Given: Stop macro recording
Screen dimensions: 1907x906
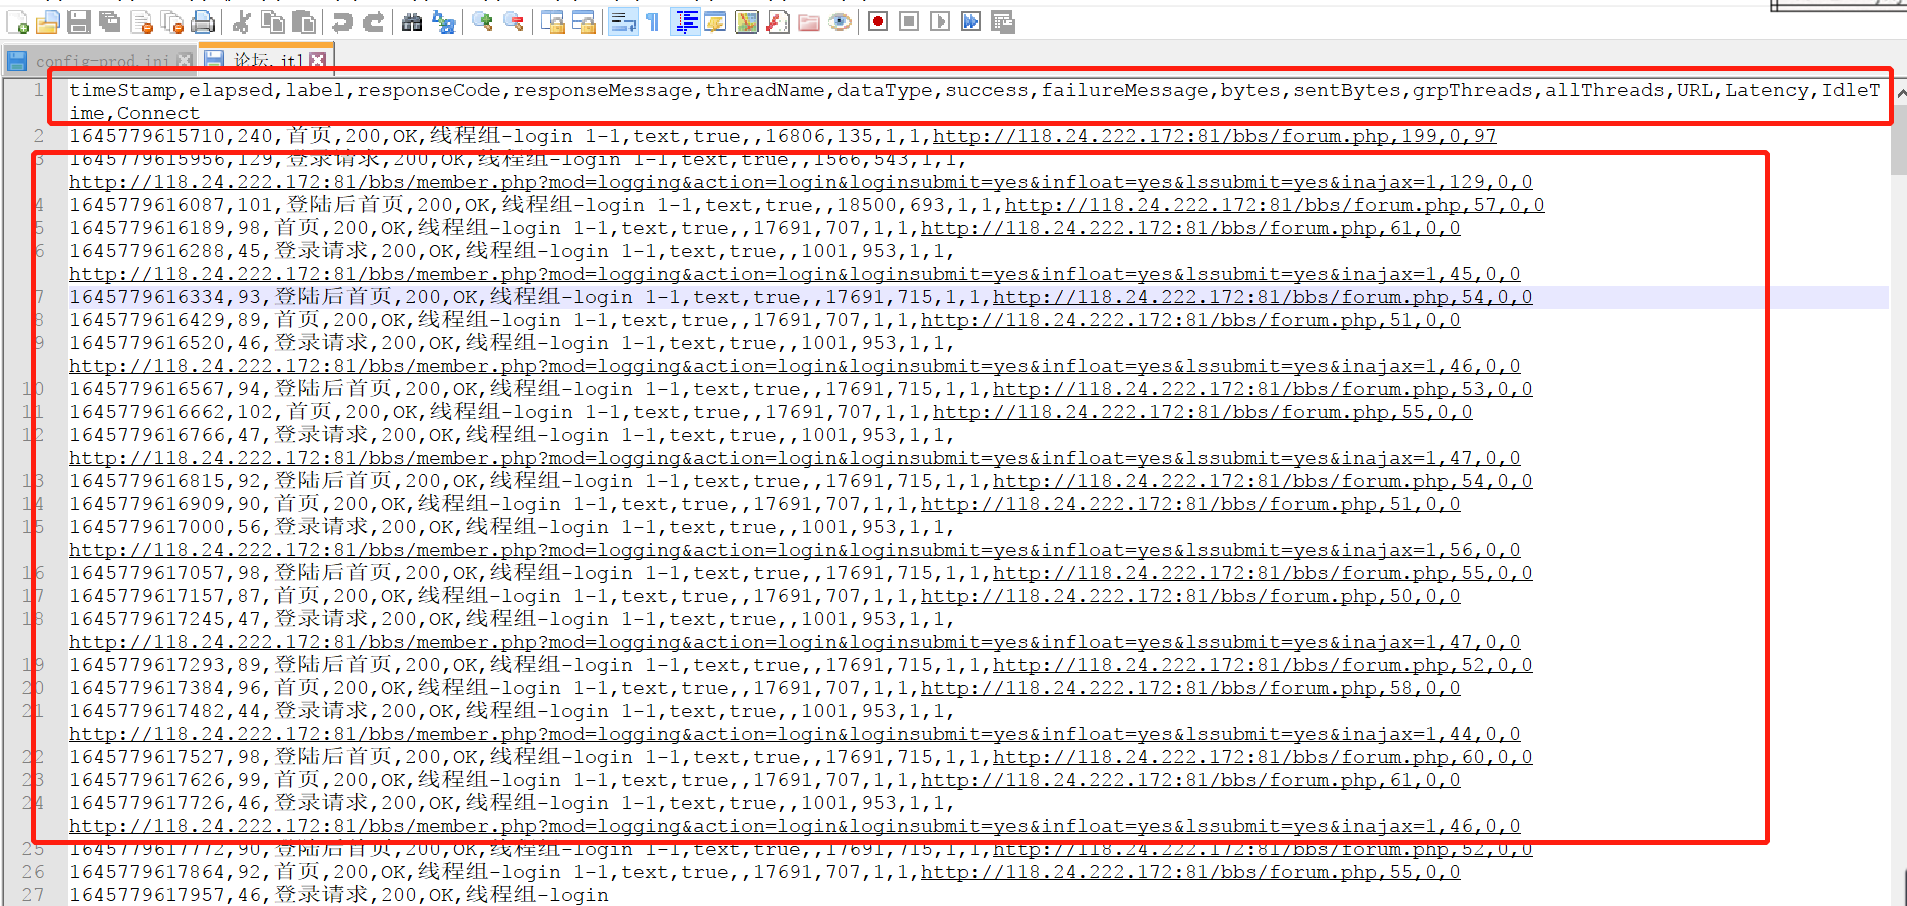Looking at the screenshot, I should coord(909,22).
